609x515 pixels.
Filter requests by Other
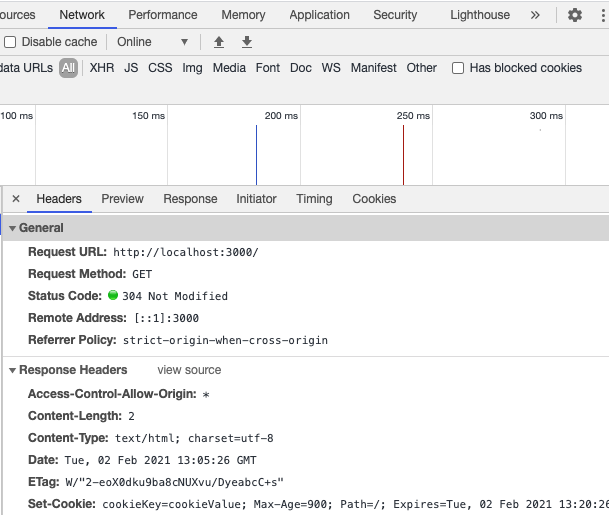[421, 68]
